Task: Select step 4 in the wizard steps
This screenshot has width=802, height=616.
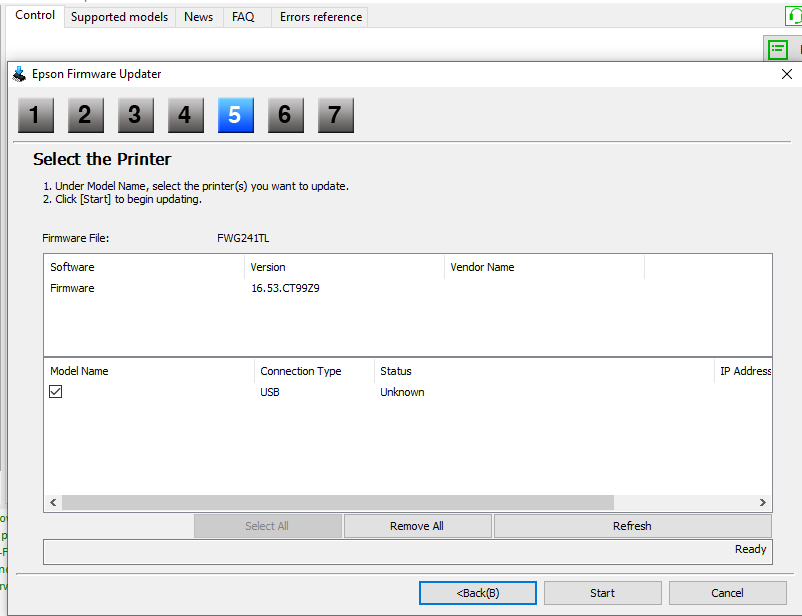Action: (x=186, y=115)
